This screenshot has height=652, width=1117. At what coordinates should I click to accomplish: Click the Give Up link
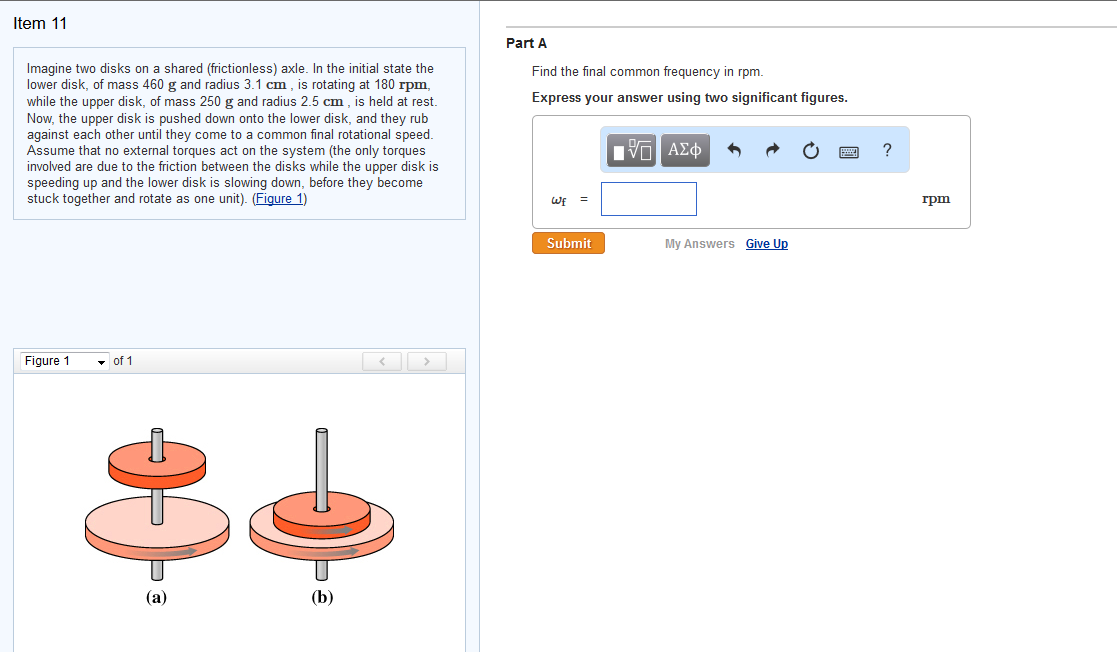pyautogui.click(x=766, y=243)
